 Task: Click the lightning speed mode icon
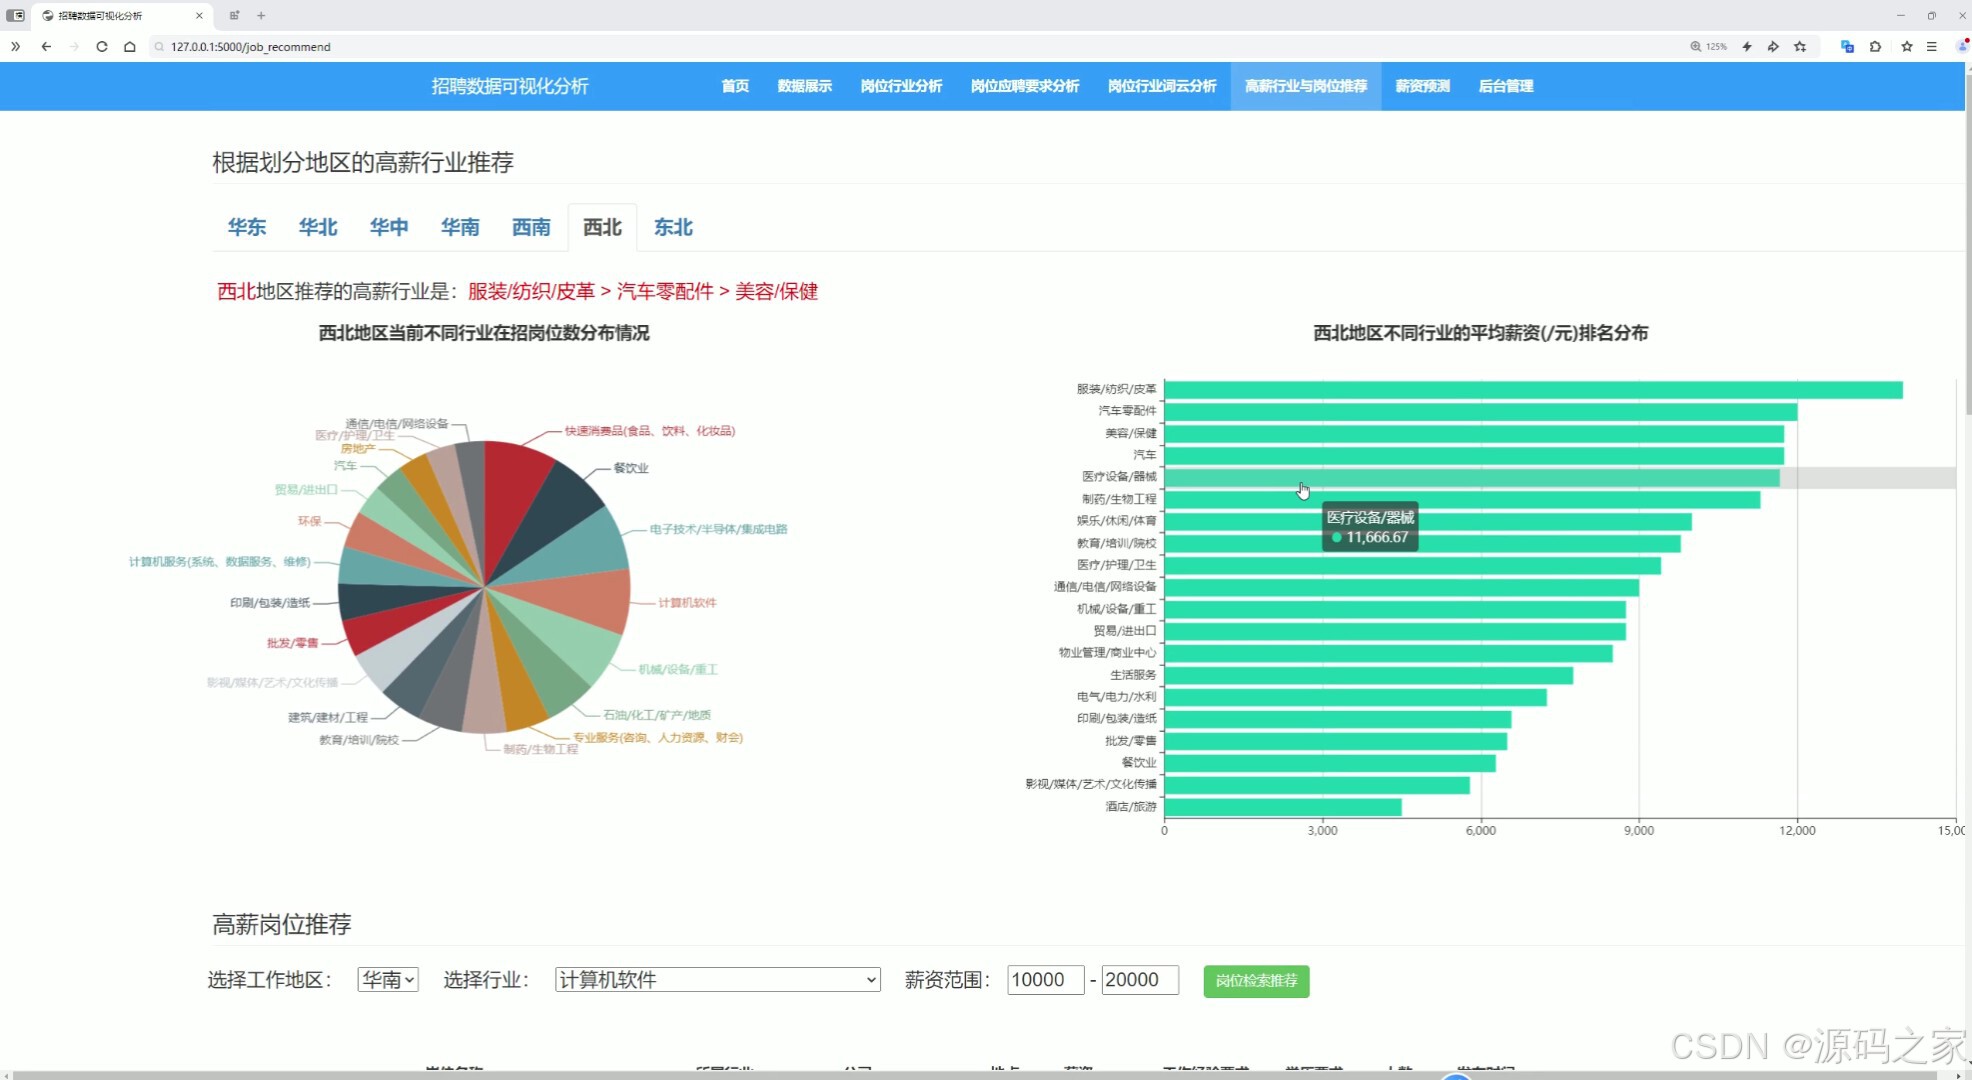(1747, 46)
